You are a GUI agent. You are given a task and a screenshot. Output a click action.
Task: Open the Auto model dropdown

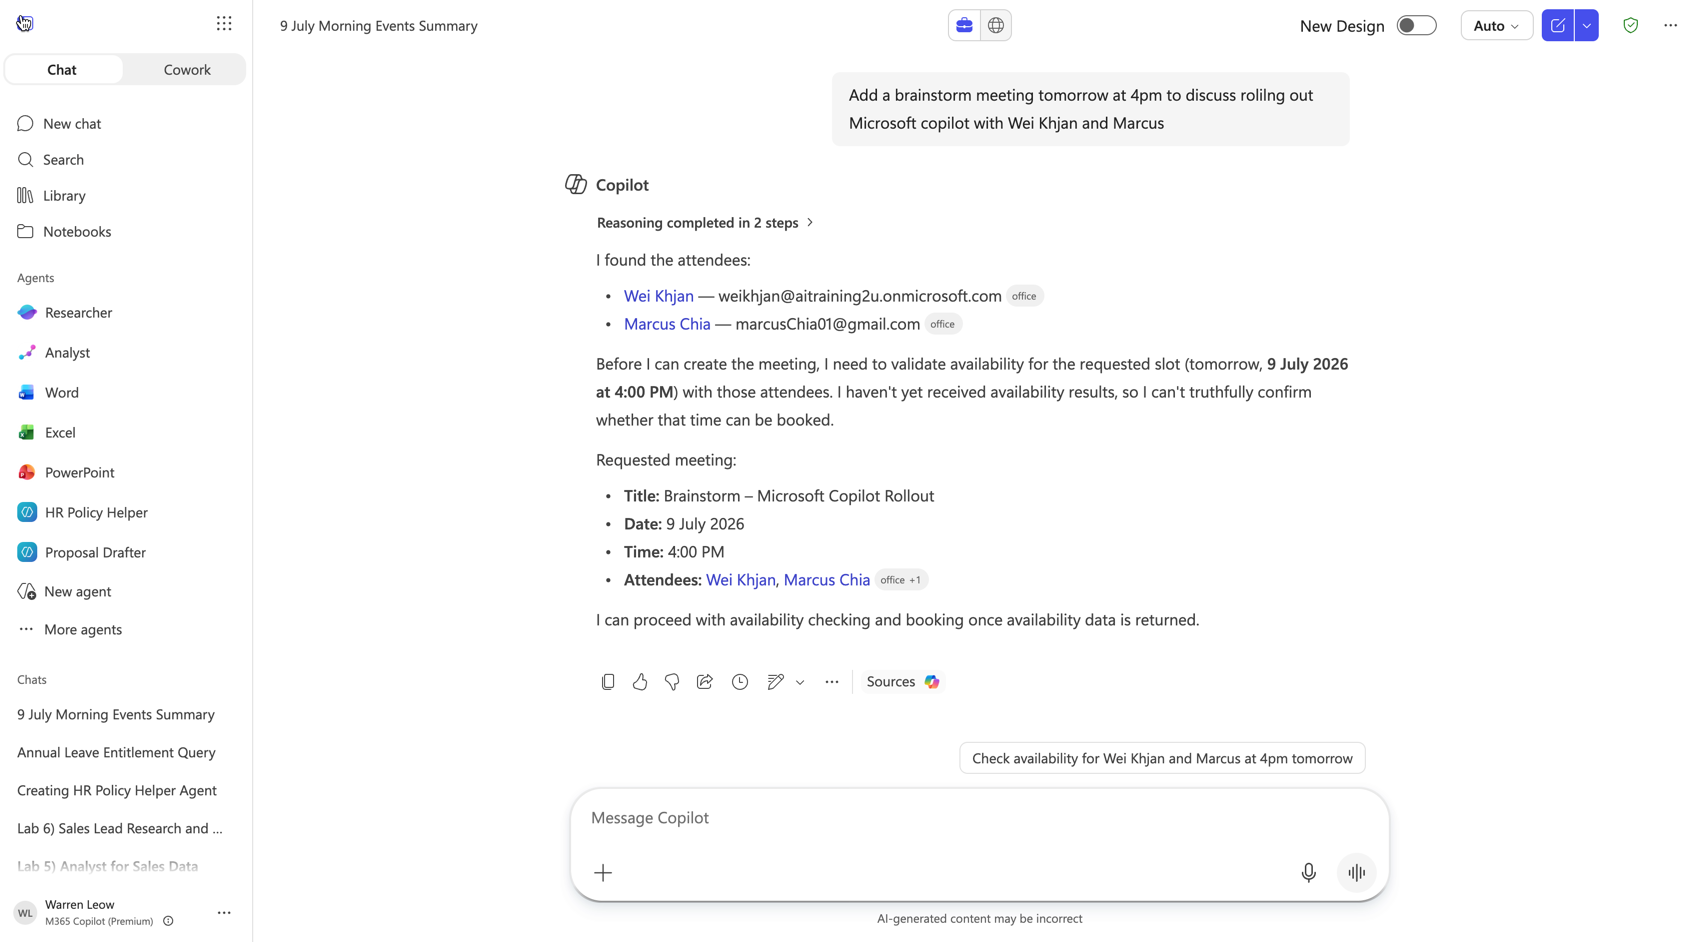[1496, 25]
